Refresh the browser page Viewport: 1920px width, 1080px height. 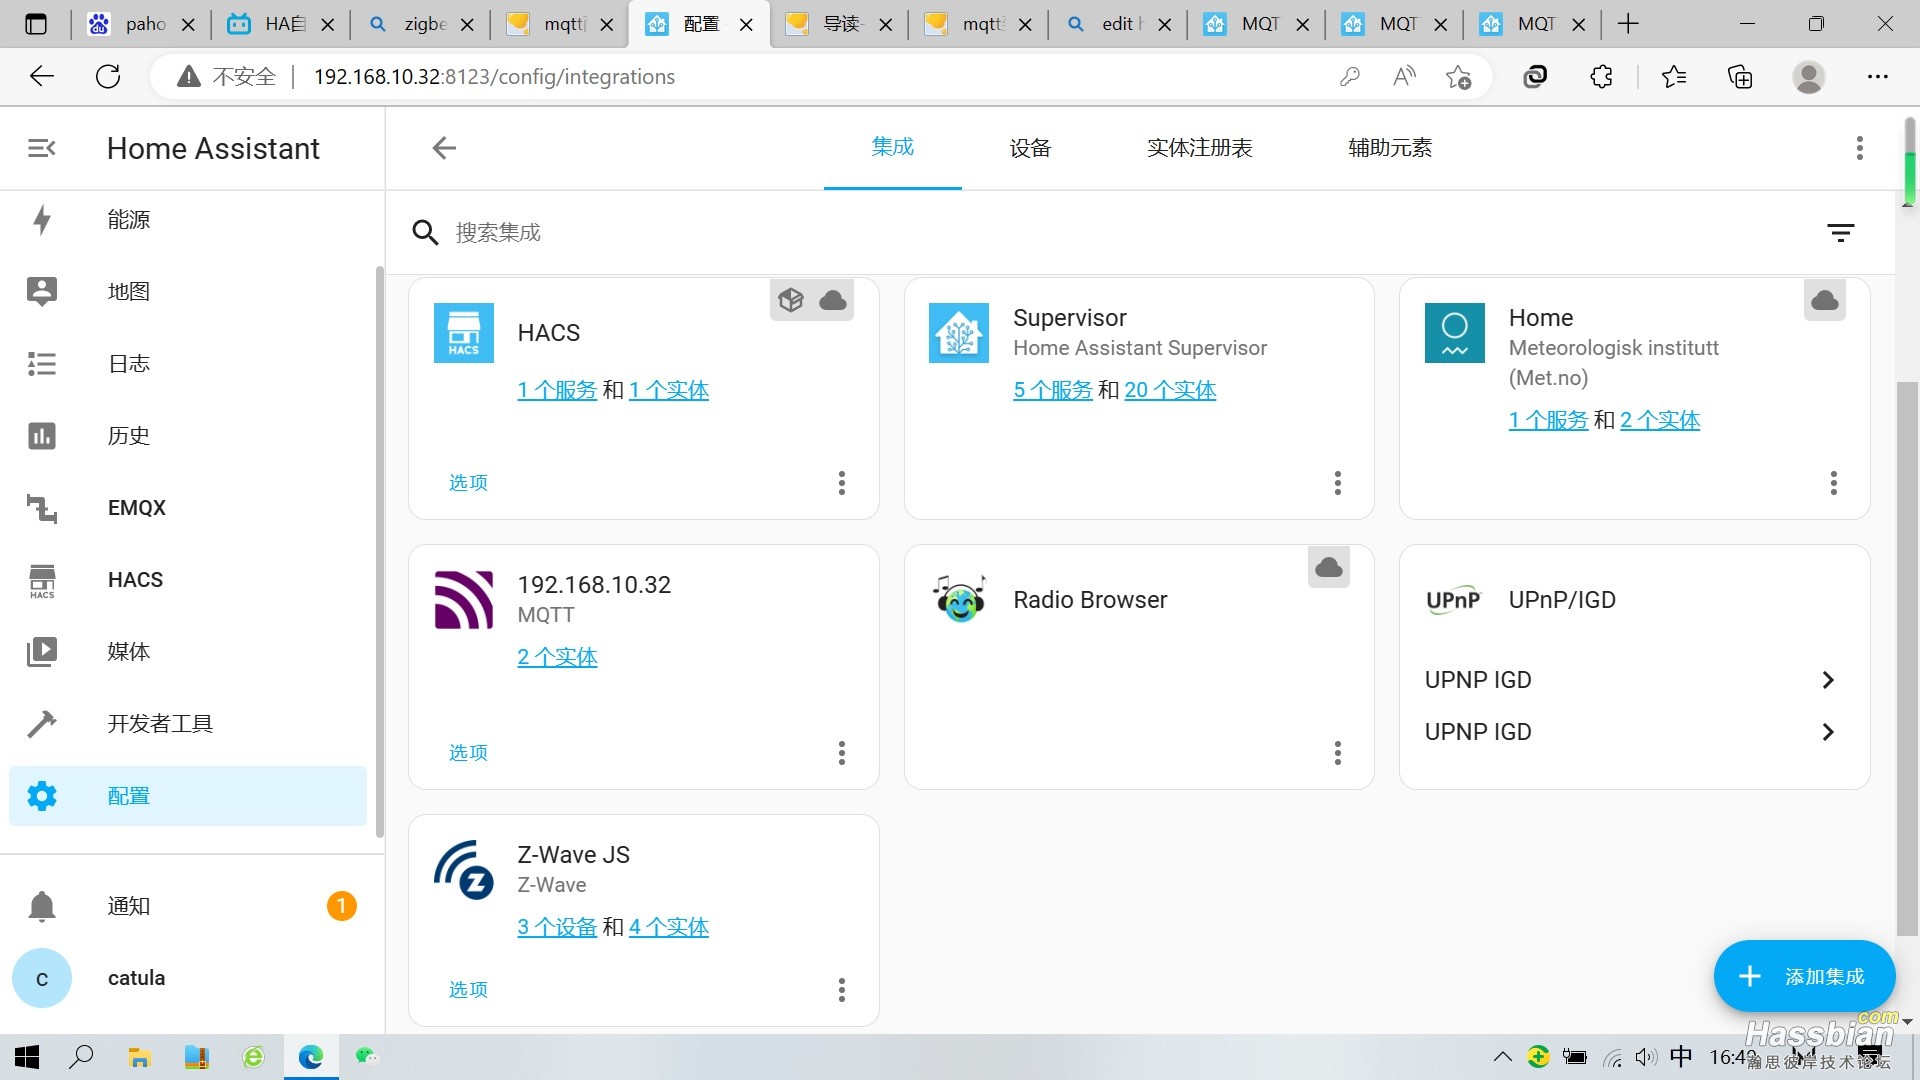(108, 77)
